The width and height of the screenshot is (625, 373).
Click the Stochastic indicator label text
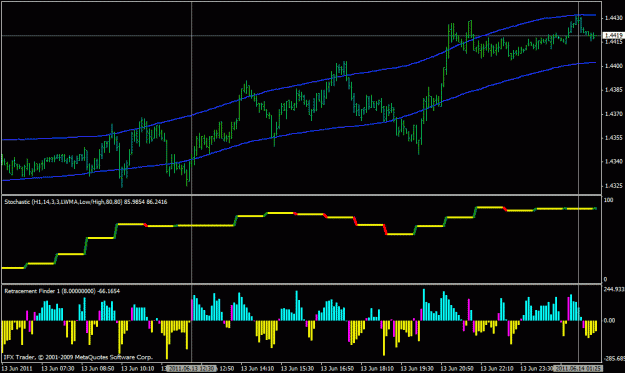click(x=86, y=202)
